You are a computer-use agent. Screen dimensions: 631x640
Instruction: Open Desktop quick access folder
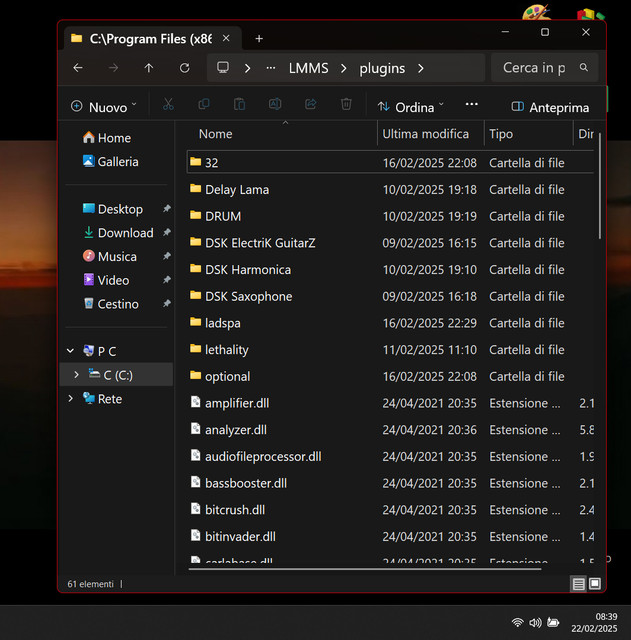[113, 209]
